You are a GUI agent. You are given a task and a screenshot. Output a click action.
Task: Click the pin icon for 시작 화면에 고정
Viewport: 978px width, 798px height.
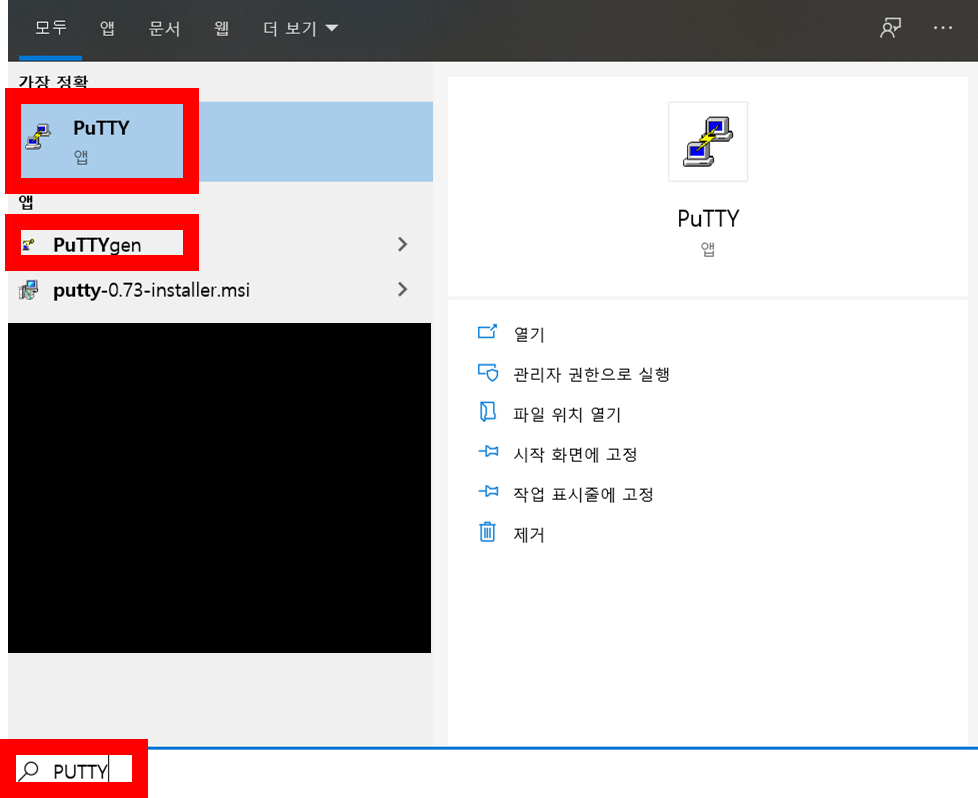click(488, 451)
